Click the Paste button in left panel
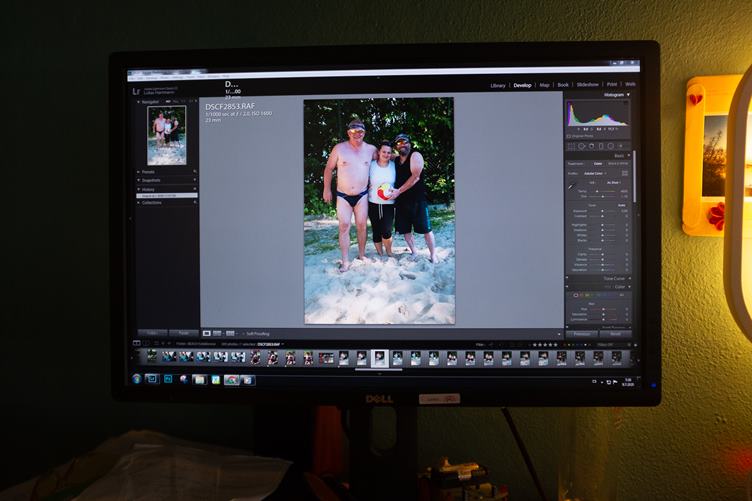Viewport: 752px width, 501px height. tap(183, 333)
